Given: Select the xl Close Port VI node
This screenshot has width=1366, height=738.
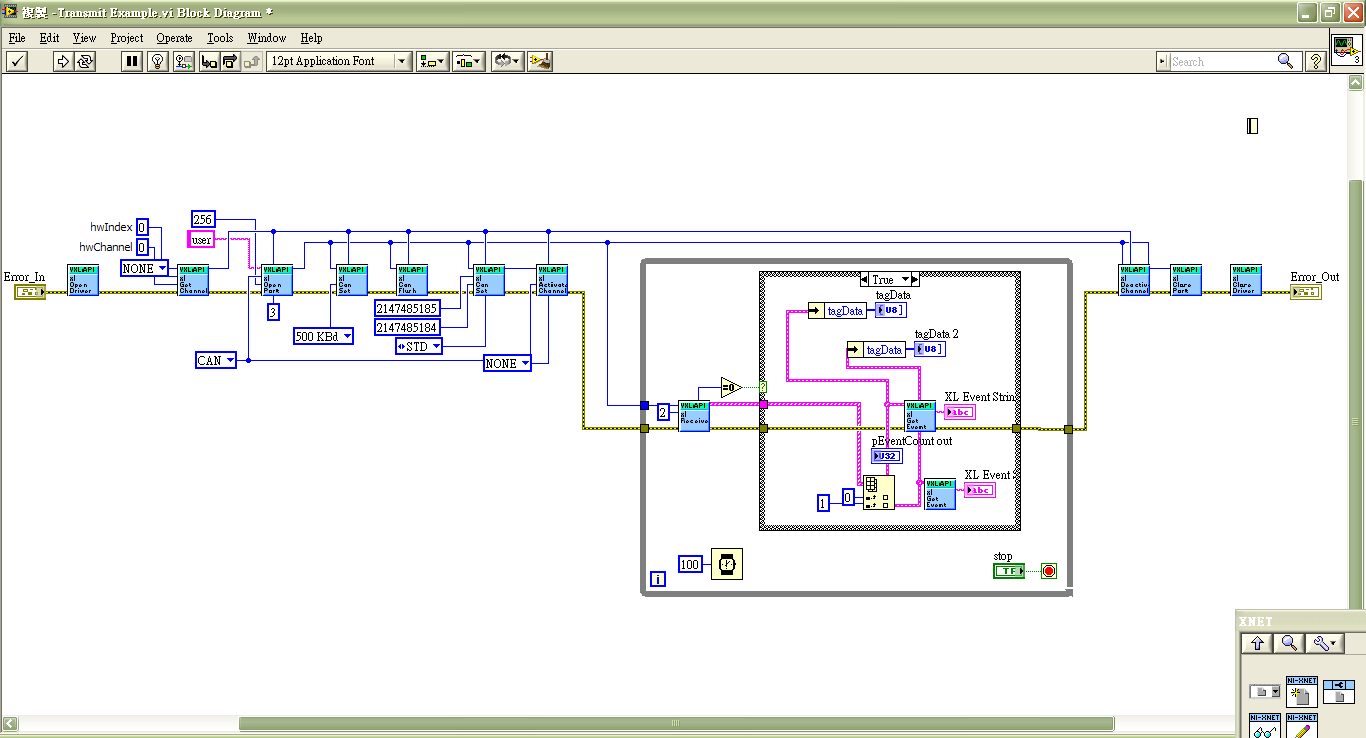Looking at the screenshot, I should click(1186, 280).
